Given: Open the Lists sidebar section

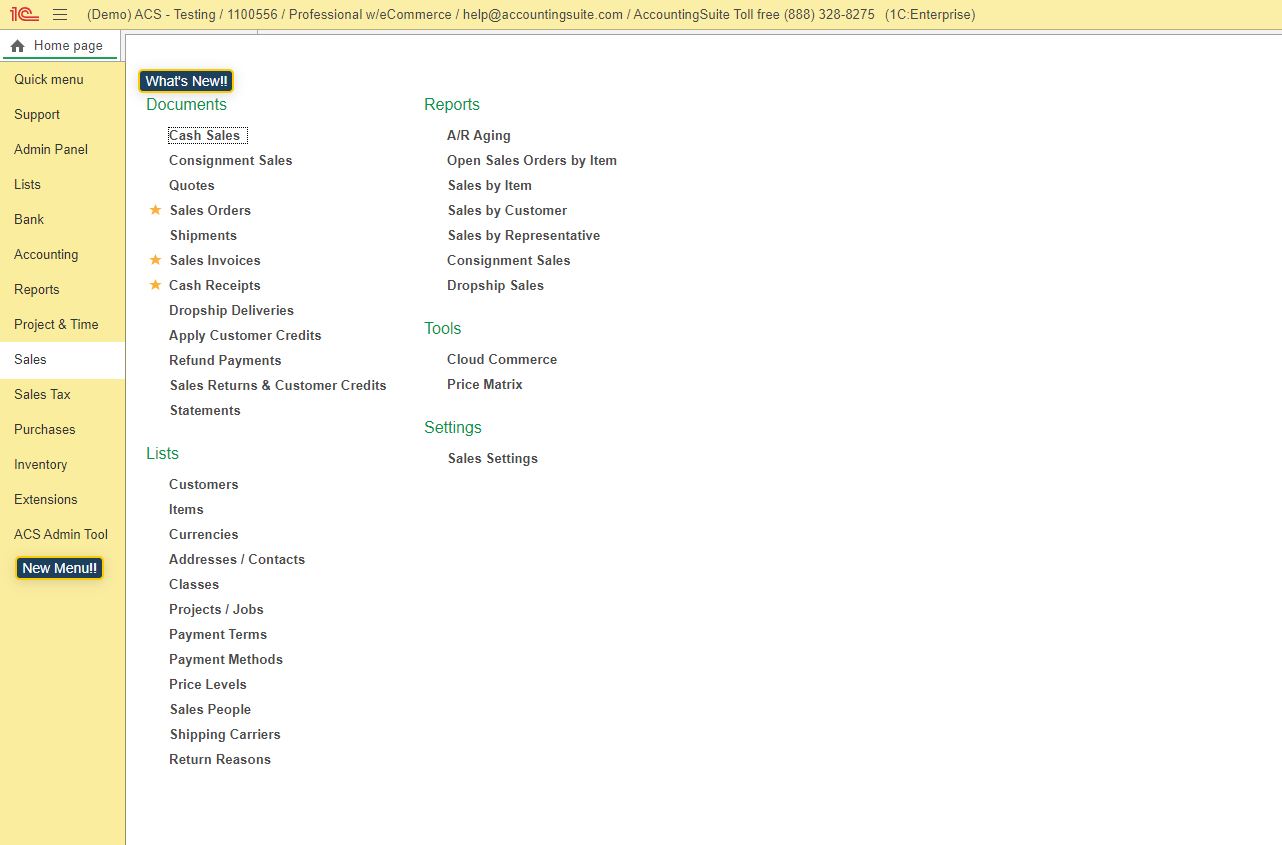Looking at the screenshot, I should [62, 185].
